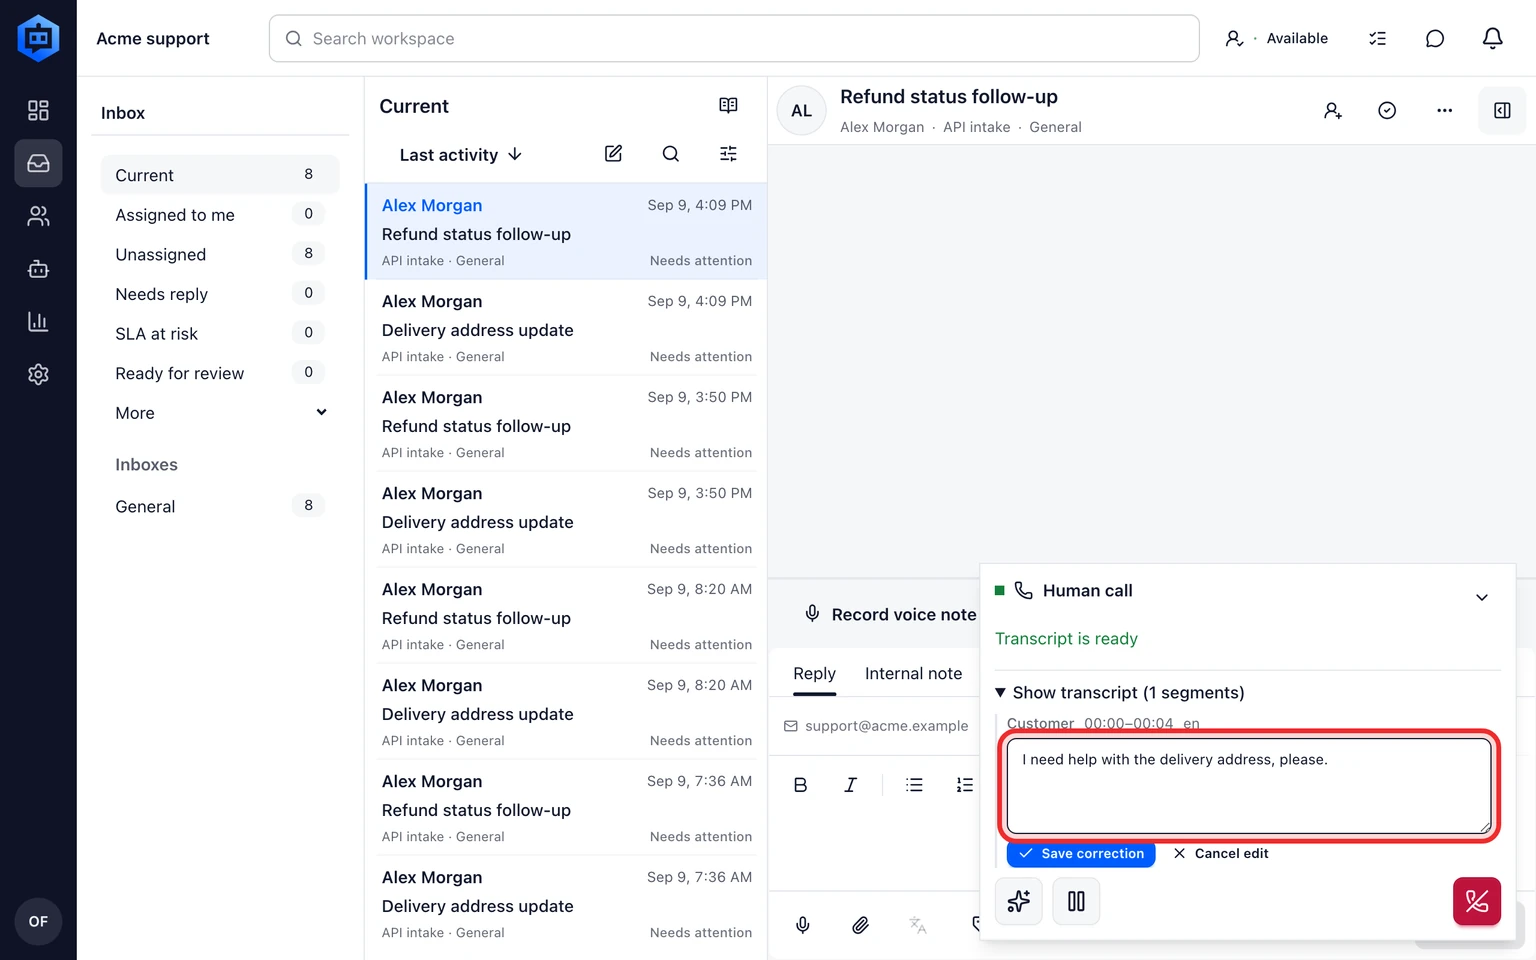The image size is (1536, 960).
Task: Open the Reports bar chart icon
Action: pyautogui.click(x=38, y=322)
